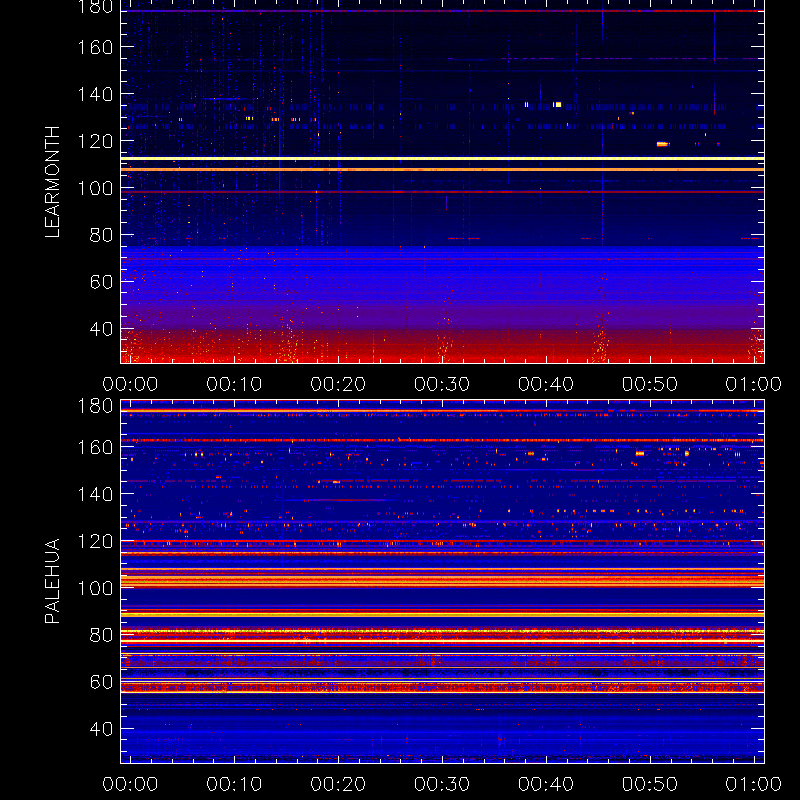Viewport: 800px width, 800px height.
Task: Select the 160 label on the Palehua axis
Action: [95, 447]
